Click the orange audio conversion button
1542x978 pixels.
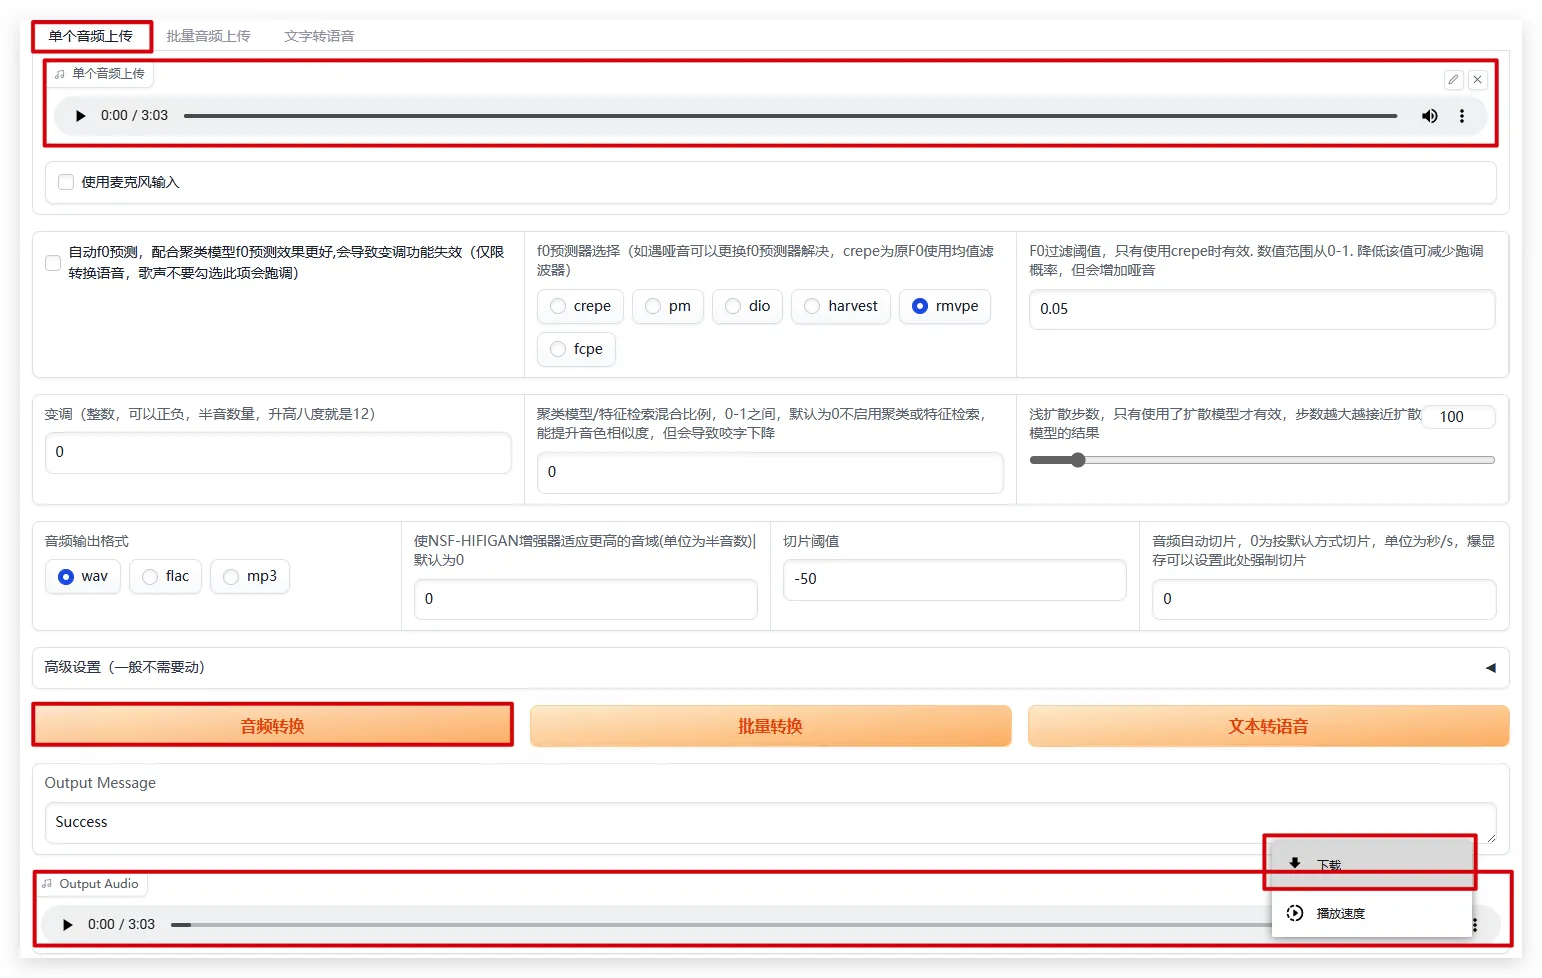(272, 726)
